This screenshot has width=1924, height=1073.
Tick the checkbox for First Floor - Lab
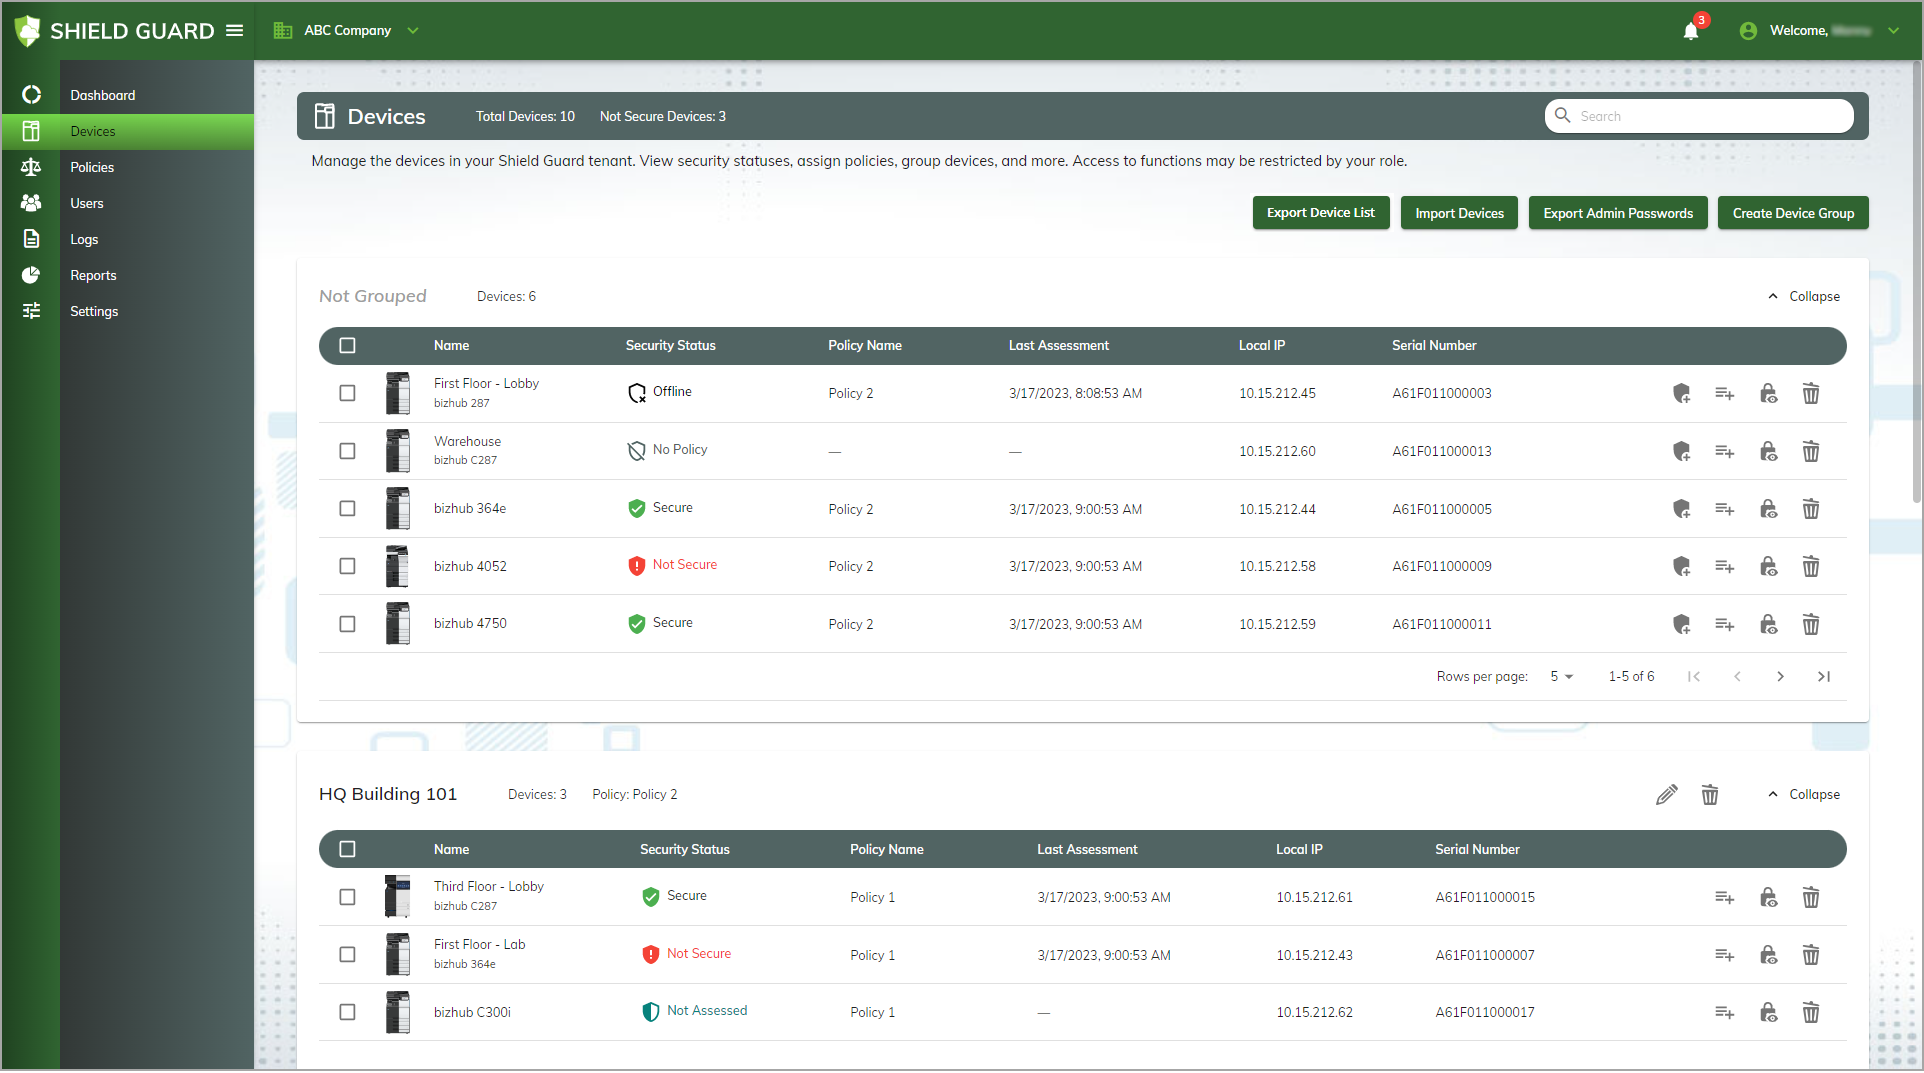[347, 955]
